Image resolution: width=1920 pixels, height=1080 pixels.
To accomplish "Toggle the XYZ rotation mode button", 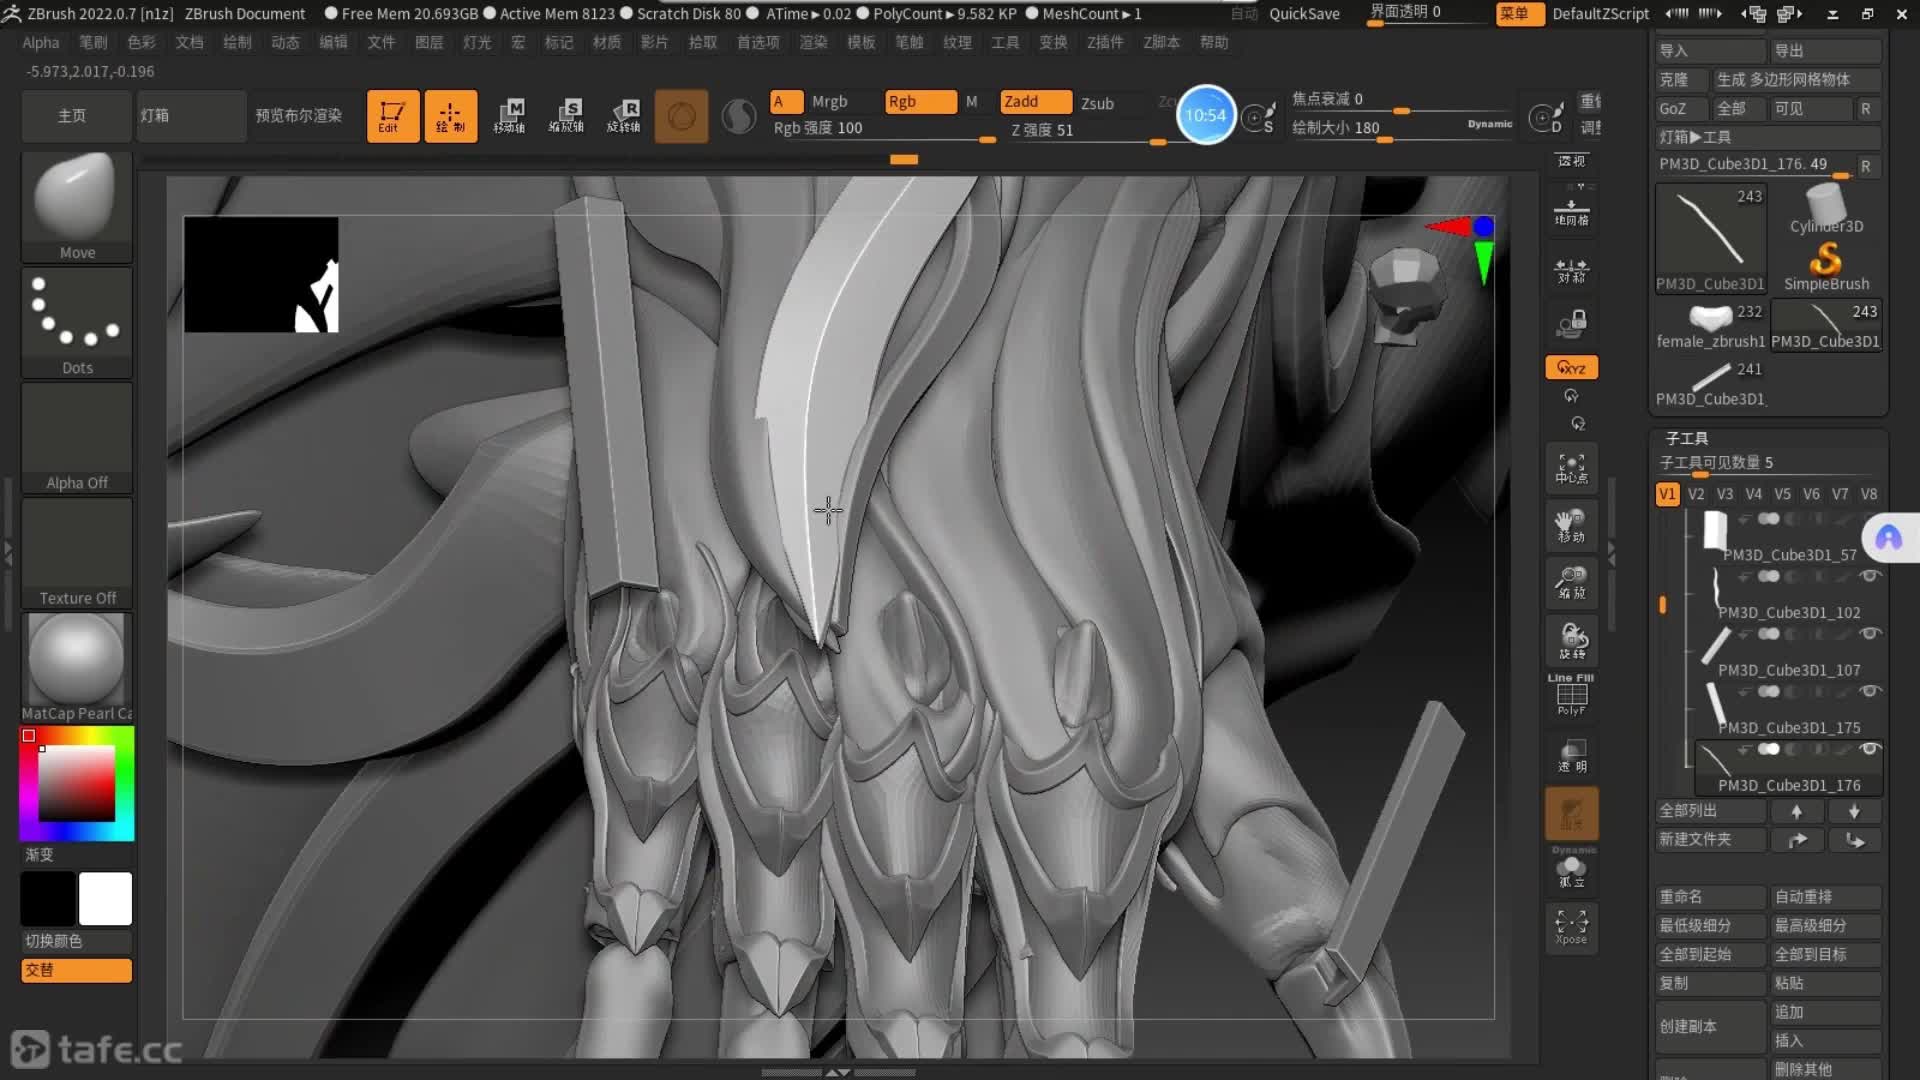I will pos(1571,368).
